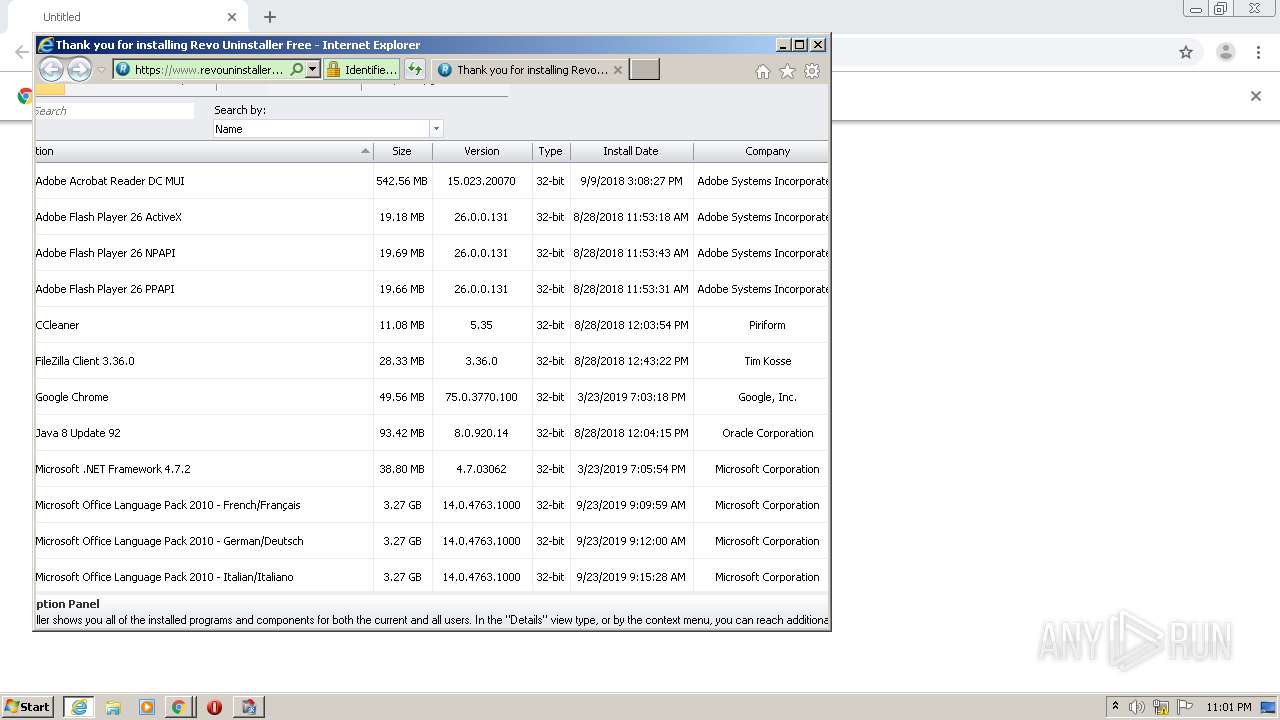Screen dimensions: 1280x720
Task: Select Adobe Flash Player 26 ActiveX row
Action: click(431, 217)
